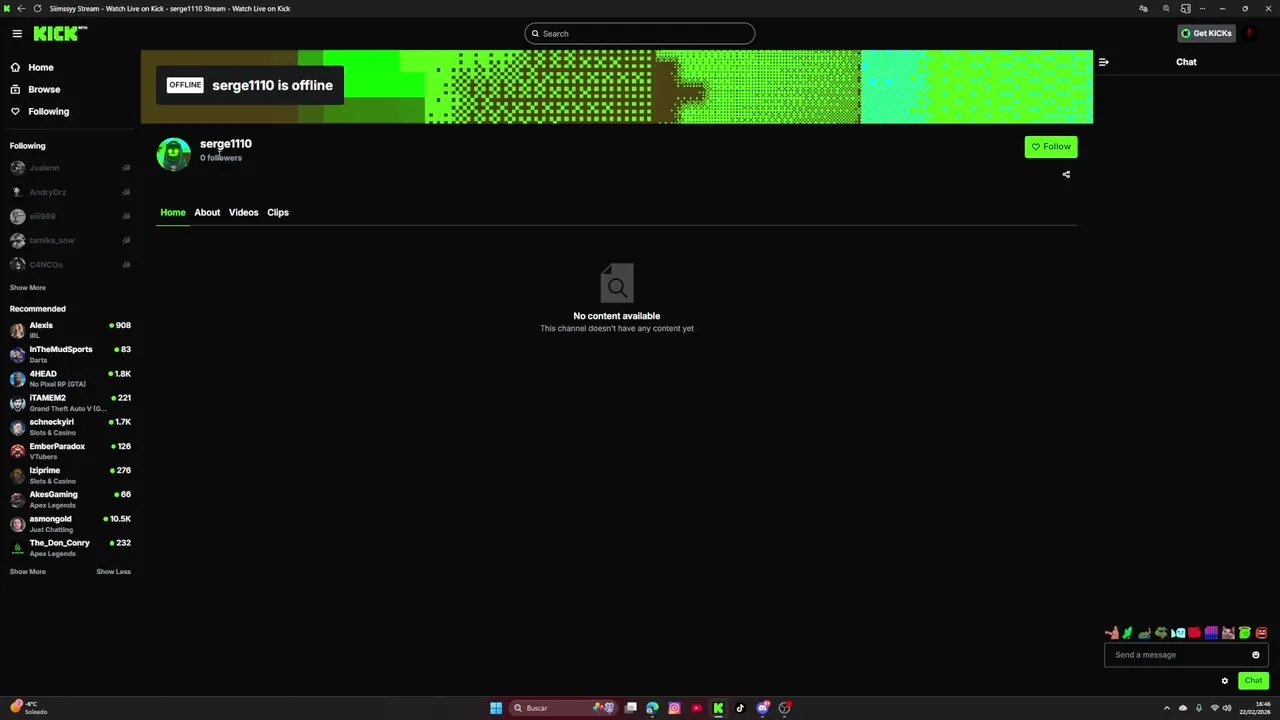Image resolution: width=1280 pixels, height=720 pixels.
Task: Insert the Pepe with sunglasses emote
Action: (x=1161, y=633)
